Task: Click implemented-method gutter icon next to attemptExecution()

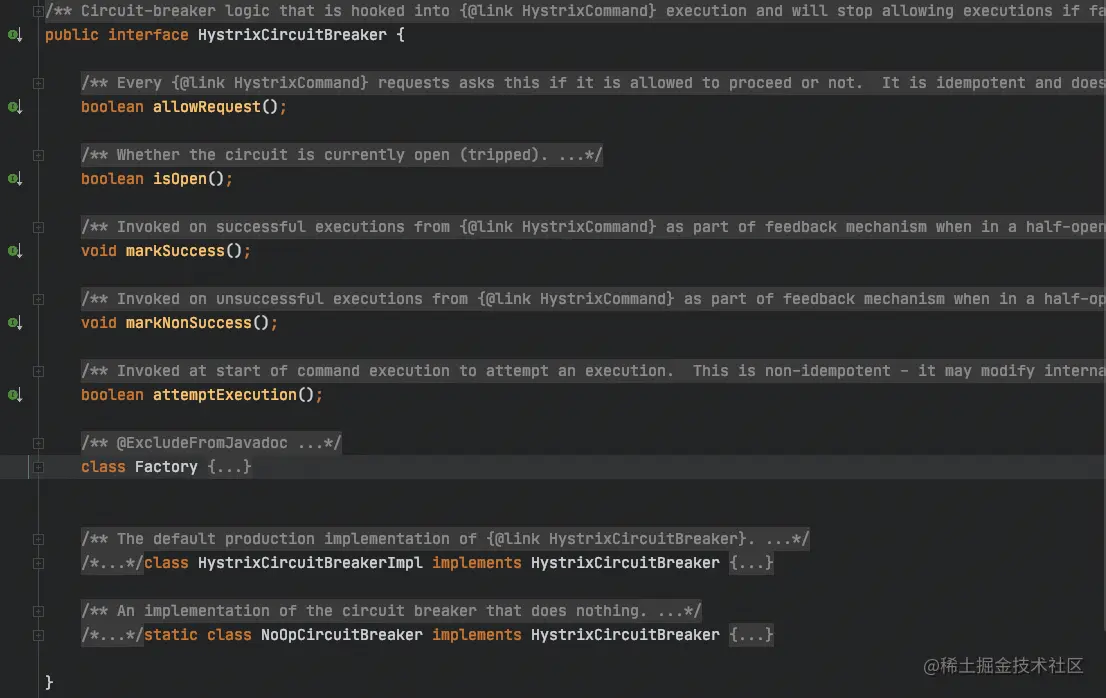Action: coord(15,394)
